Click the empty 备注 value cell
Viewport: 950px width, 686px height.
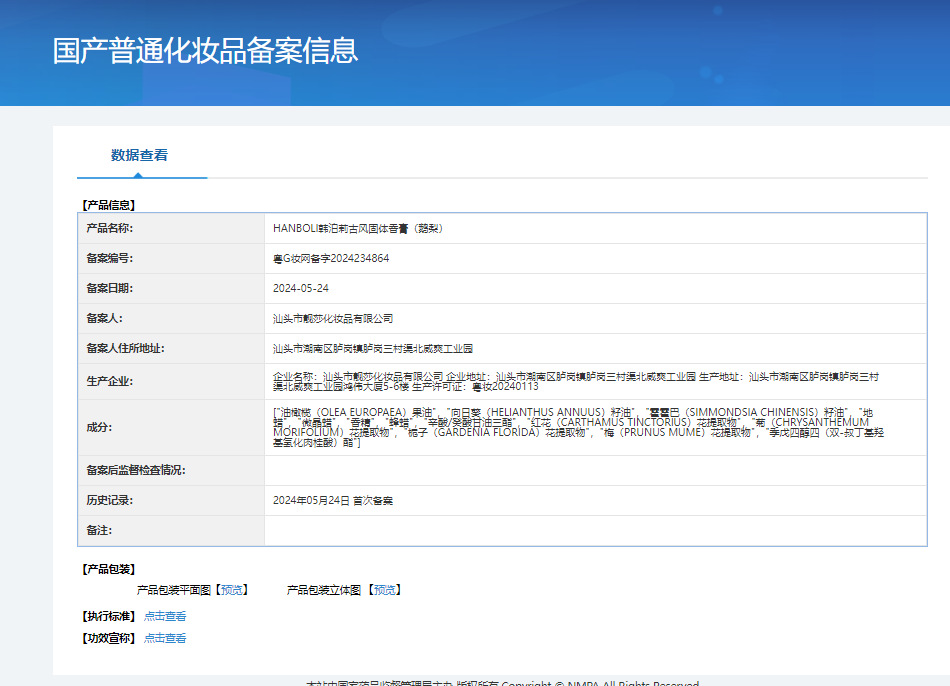595,530
